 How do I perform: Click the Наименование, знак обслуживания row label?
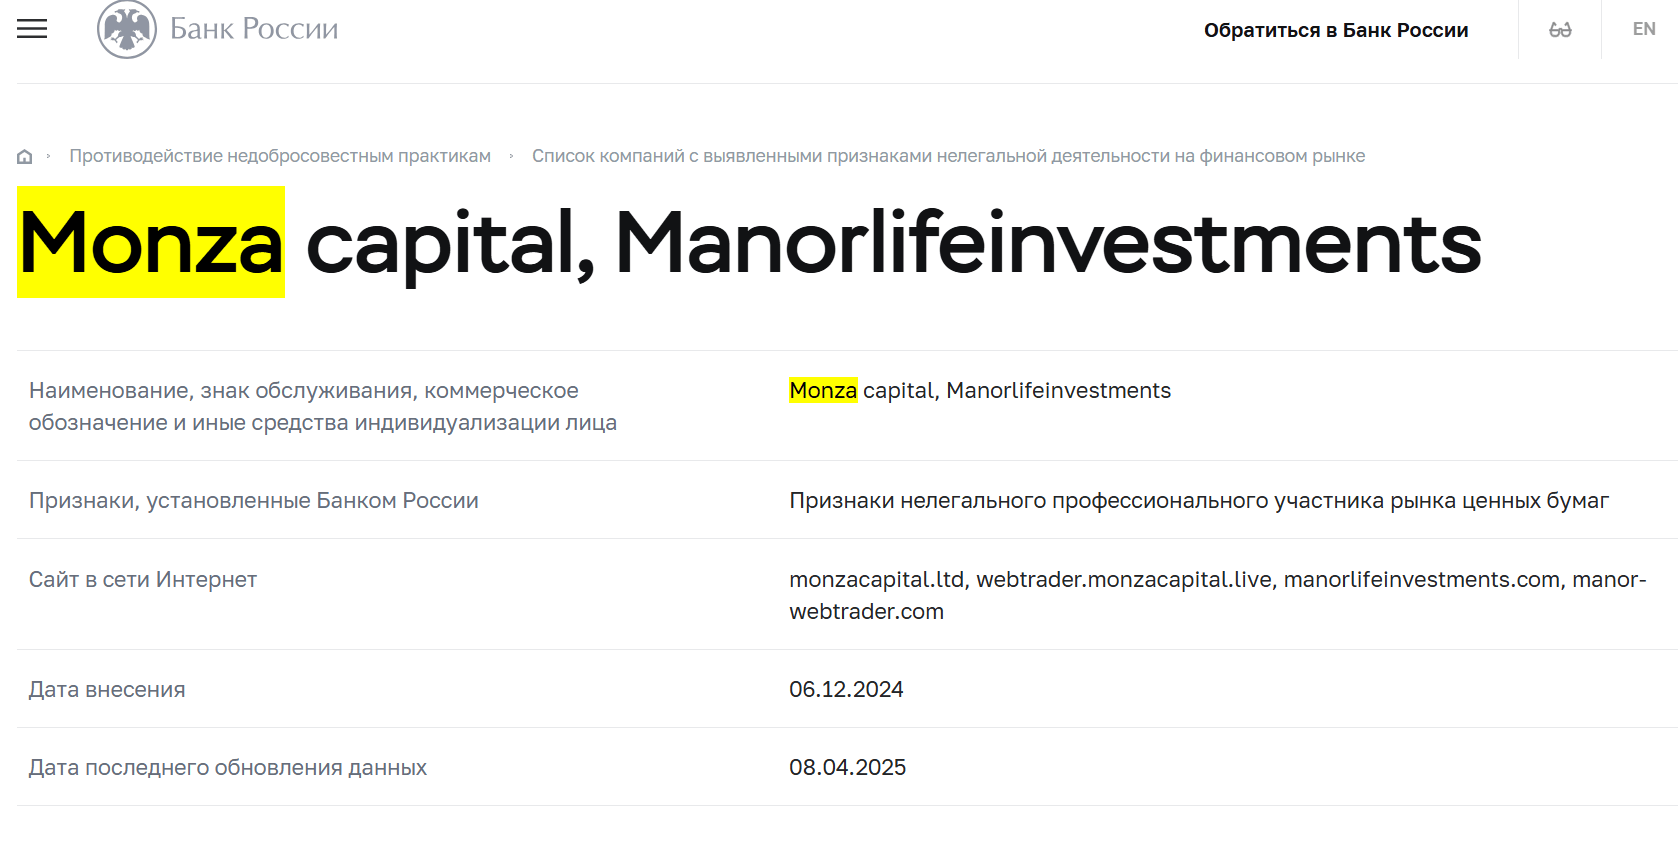pos(323,406)
